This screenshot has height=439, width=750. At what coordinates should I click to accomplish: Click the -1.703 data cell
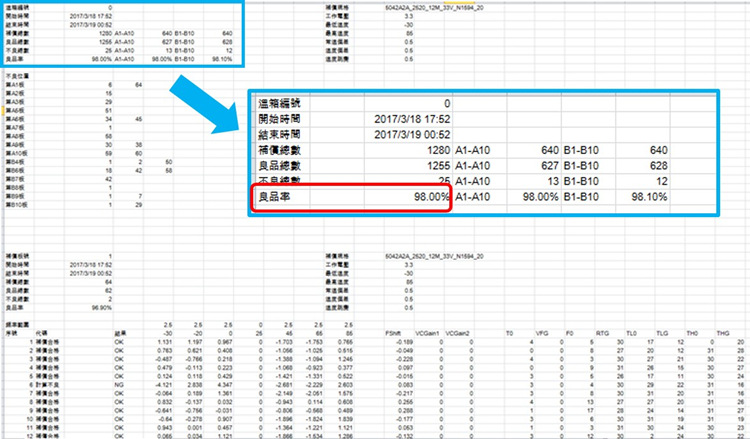pos(285,341)
